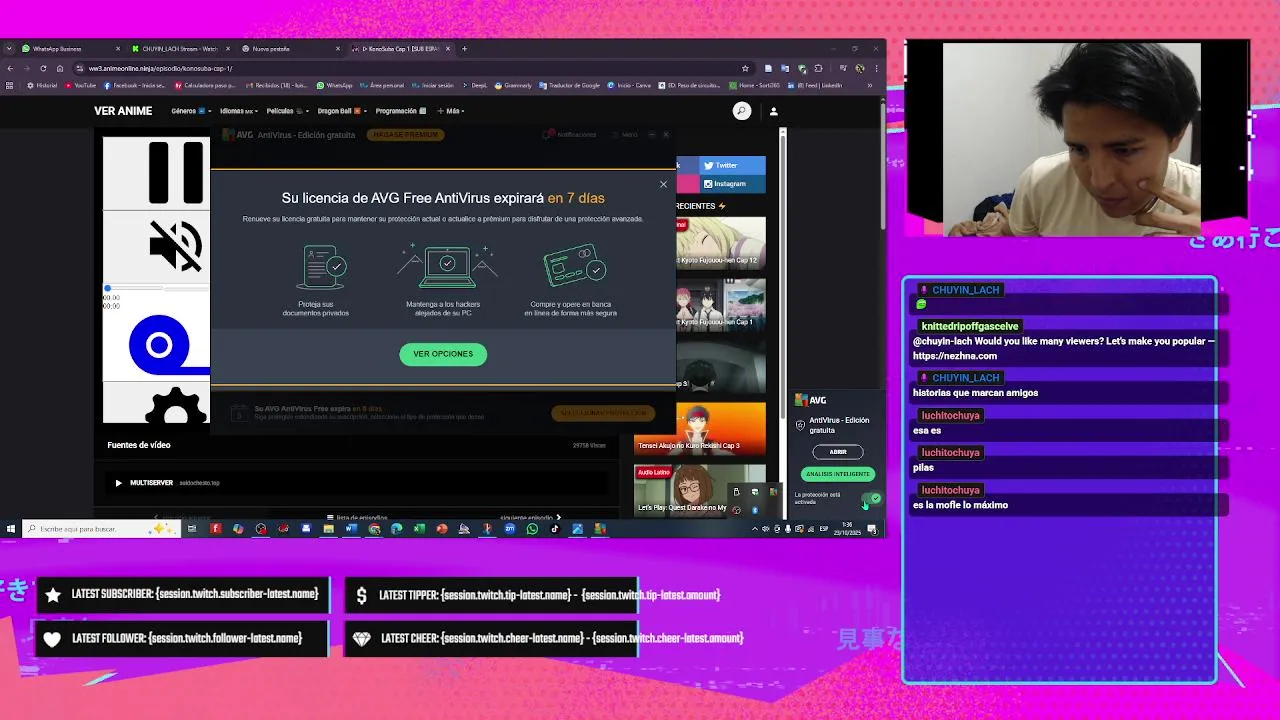1280x720 pixels.
Task: Click the page vertical scrollbar
Action: (x=883, y=165)
